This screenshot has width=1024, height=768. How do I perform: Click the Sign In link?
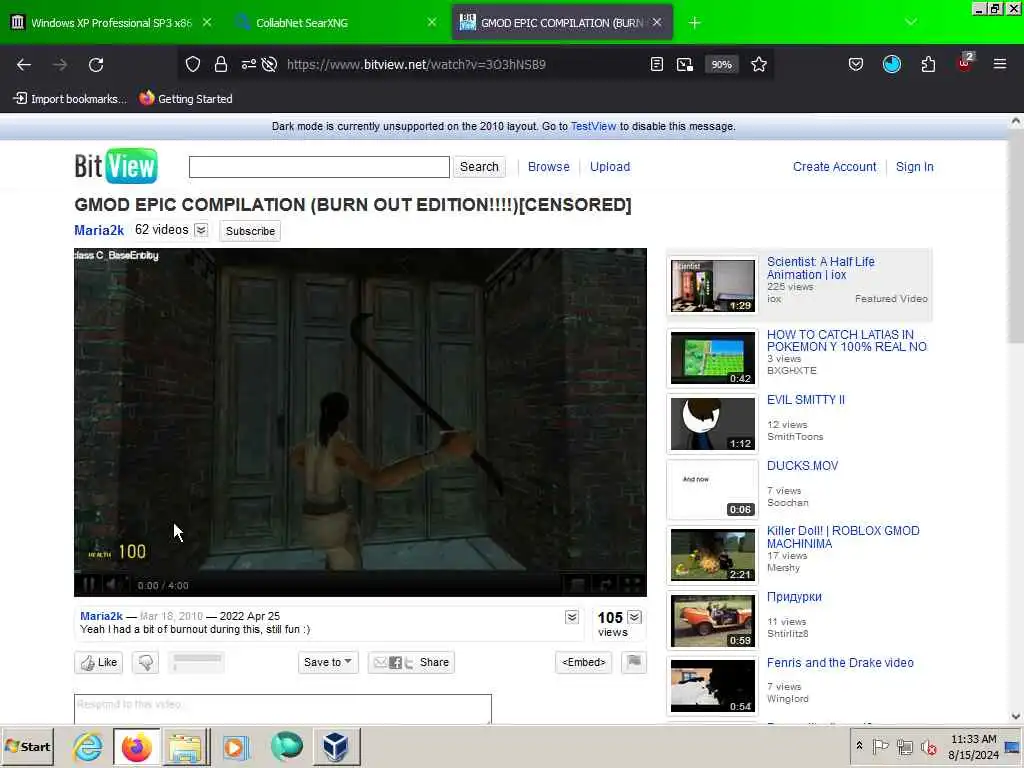tap(915, 167)
